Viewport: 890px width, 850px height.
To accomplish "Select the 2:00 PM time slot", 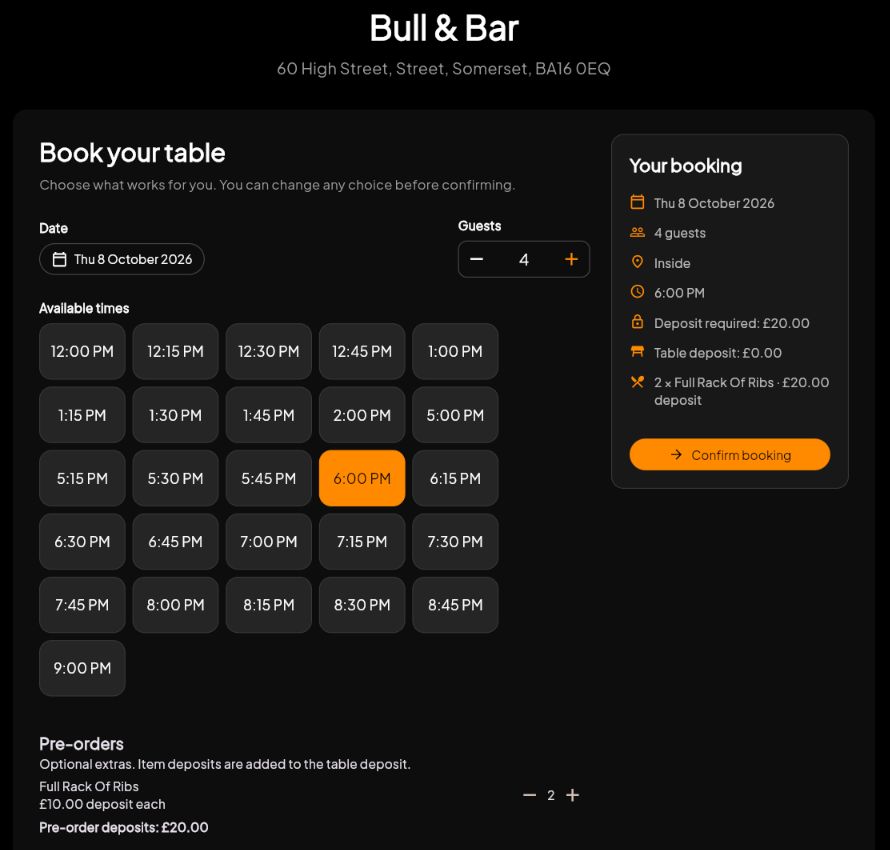I will pyautogui.click(x=362, y=415).
